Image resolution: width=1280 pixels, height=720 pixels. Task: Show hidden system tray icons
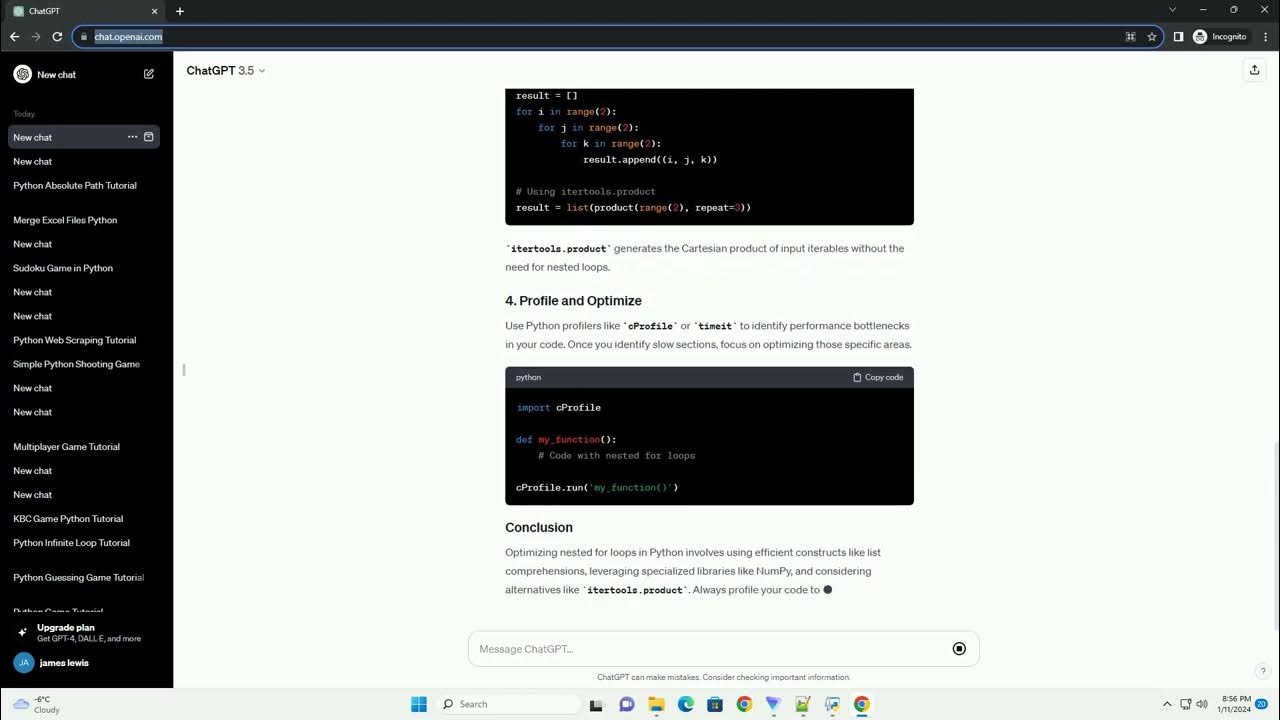1166,704
